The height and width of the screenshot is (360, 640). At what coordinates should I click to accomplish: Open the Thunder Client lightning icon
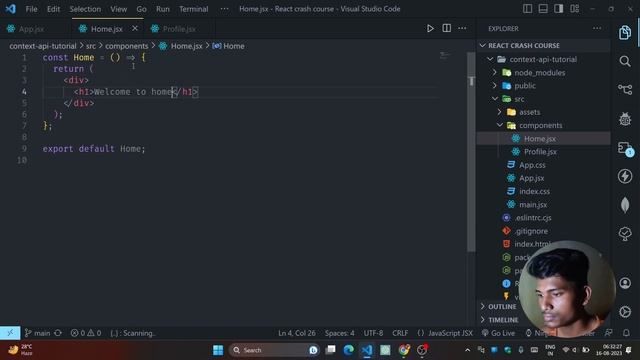coord(625,176)
